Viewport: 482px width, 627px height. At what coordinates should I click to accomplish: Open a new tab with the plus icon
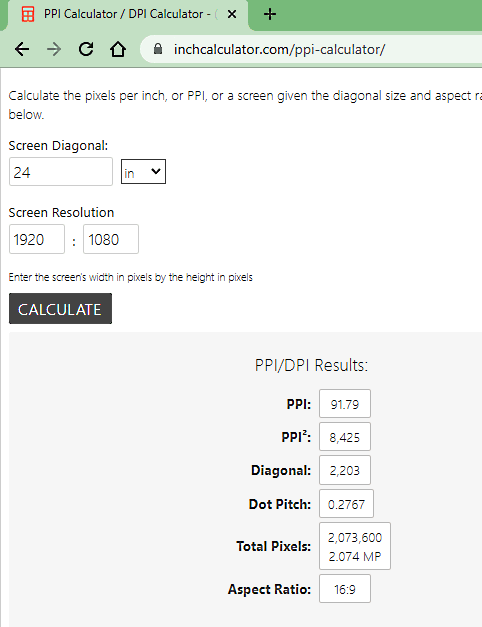(x=270, y=14)
